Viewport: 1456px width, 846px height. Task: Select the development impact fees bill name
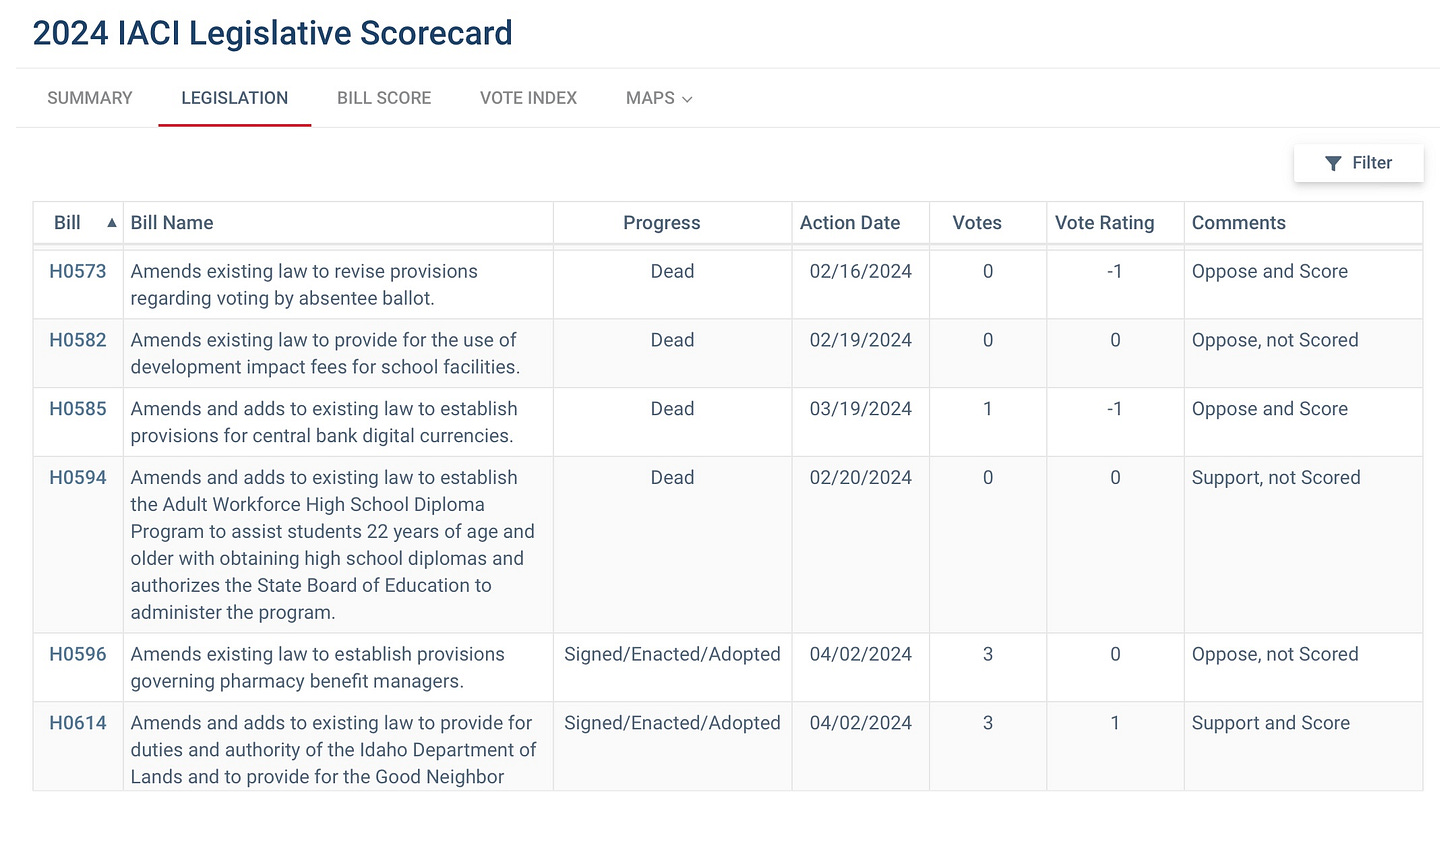tap(325, 354)
